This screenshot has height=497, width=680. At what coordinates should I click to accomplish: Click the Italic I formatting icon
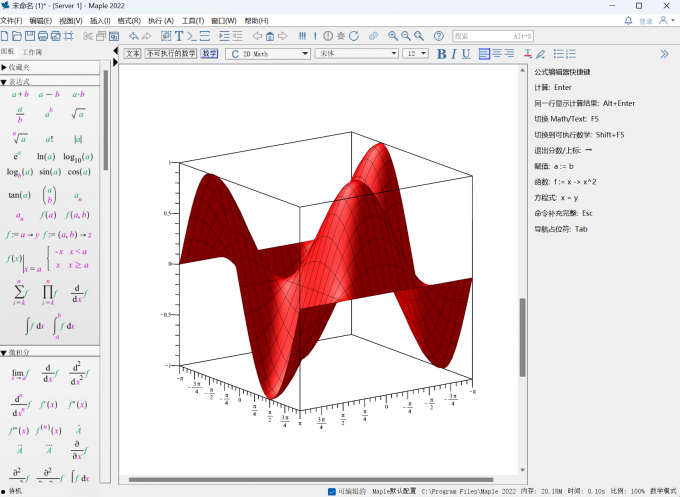click(453, 54)
